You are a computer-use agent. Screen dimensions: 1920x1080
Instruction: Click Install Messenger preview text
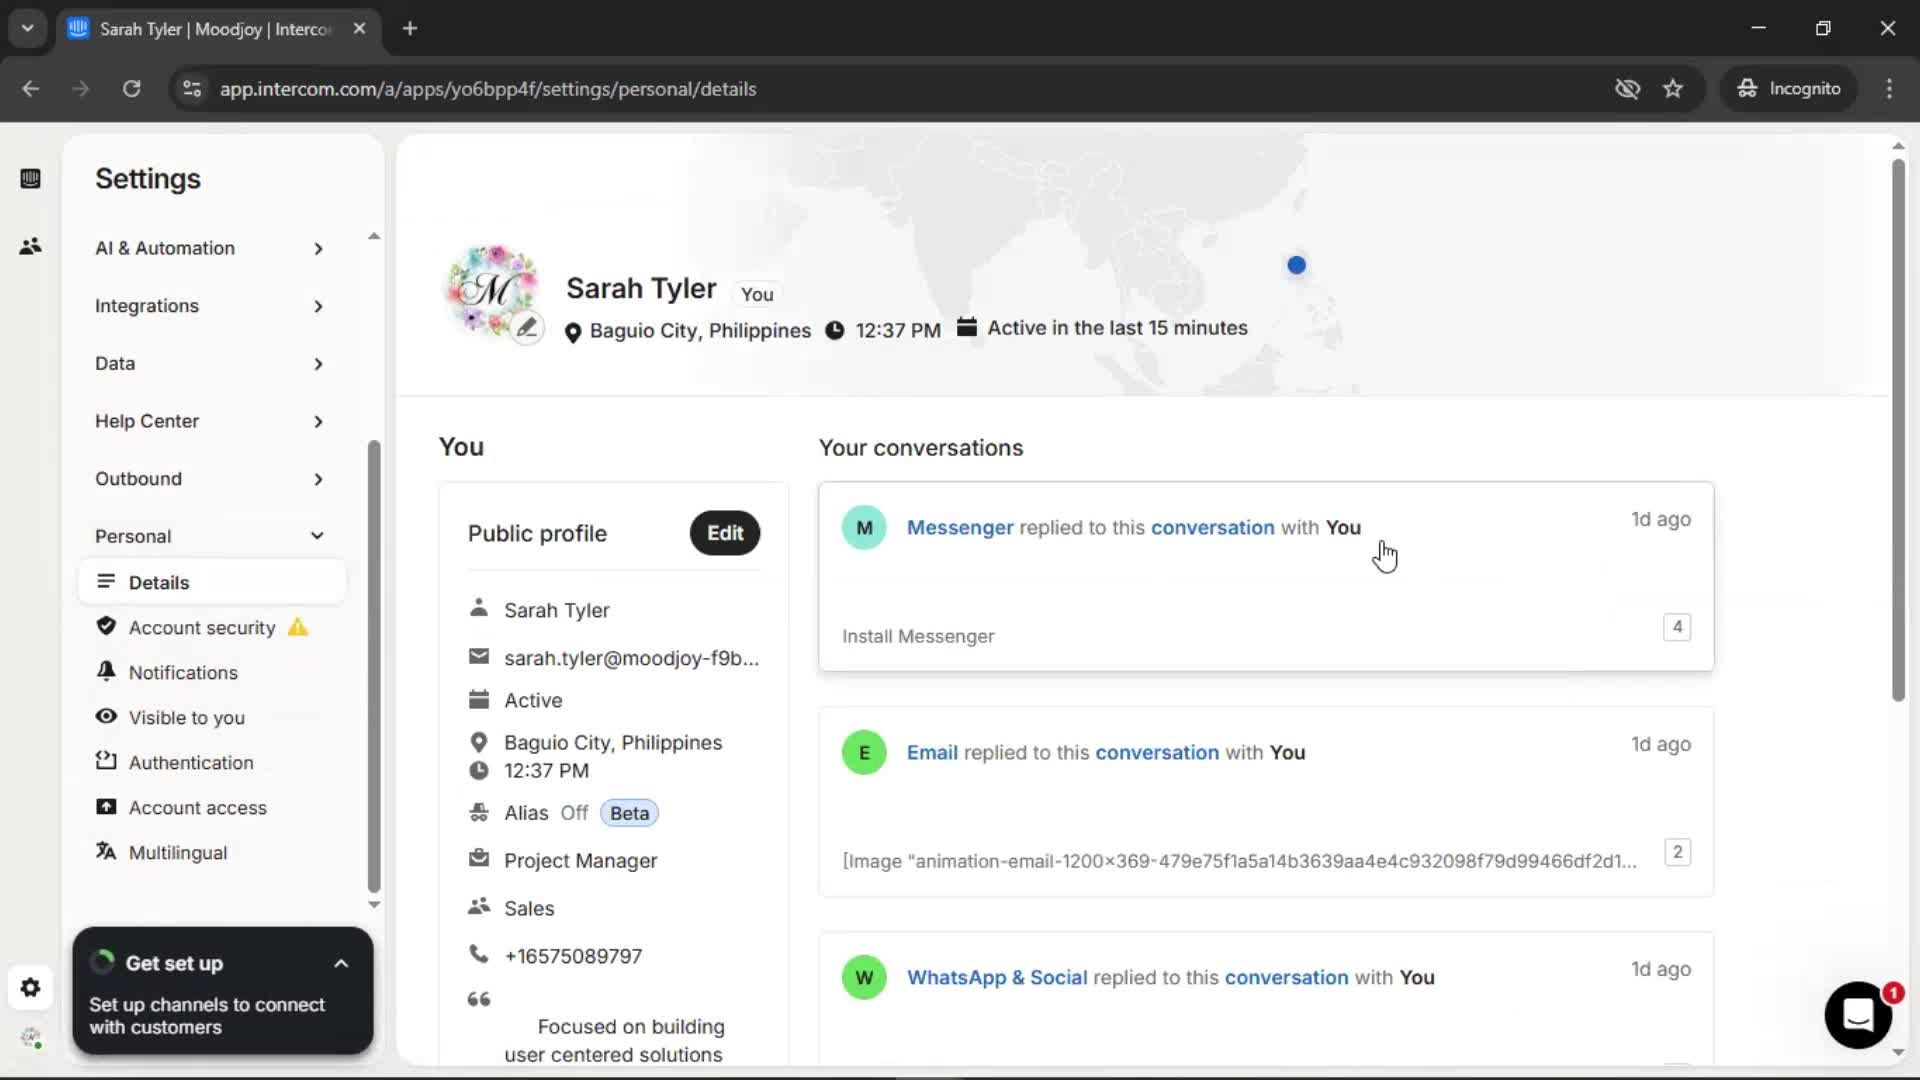click(x=918, y=636)
